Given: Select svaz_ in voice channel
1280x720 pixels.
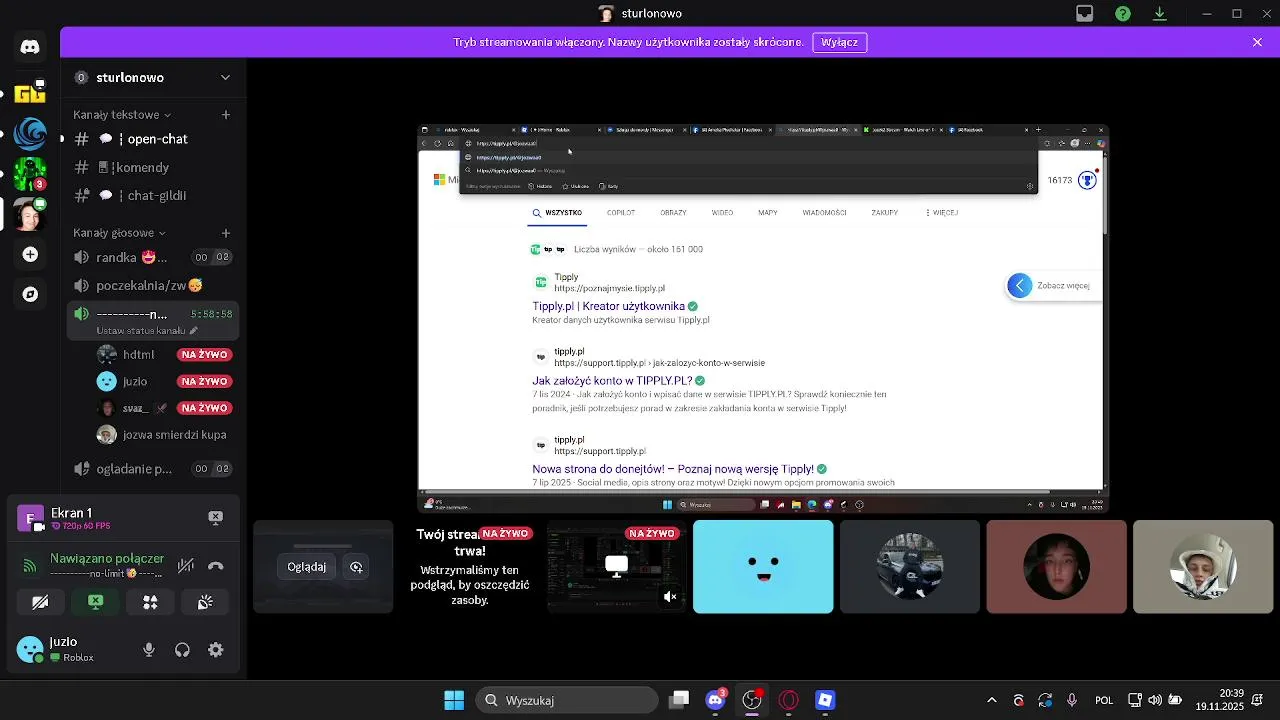Looking at the screenshot, I should point(167,408).
